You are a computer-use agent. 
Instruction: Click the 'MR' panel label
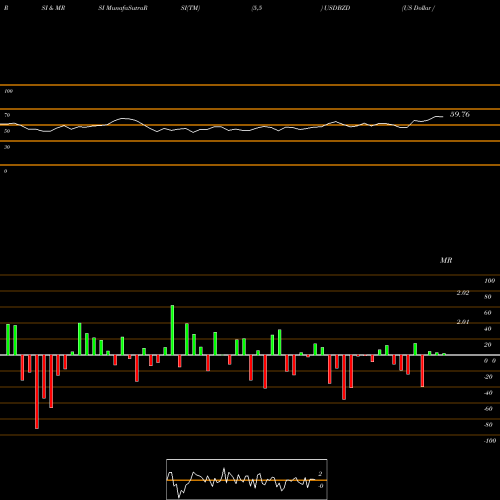click(x=446, y=260)
